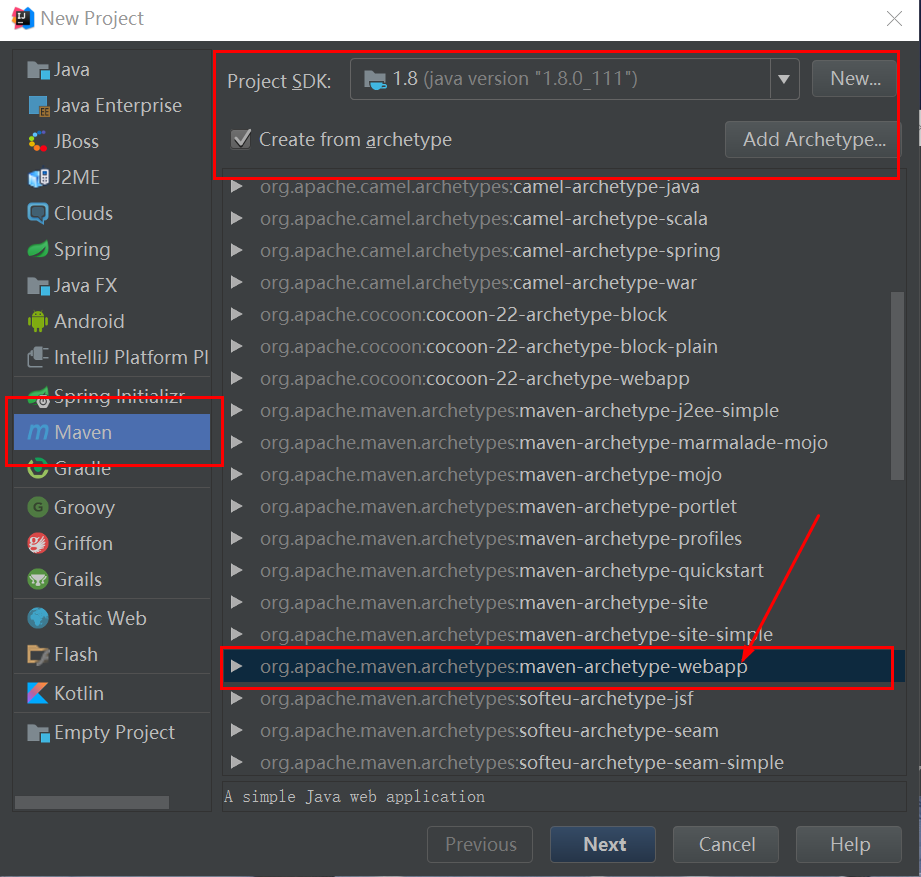
Task: Select cocoon-22-archetype-webapp row
Action: click(x=563, y=378)
